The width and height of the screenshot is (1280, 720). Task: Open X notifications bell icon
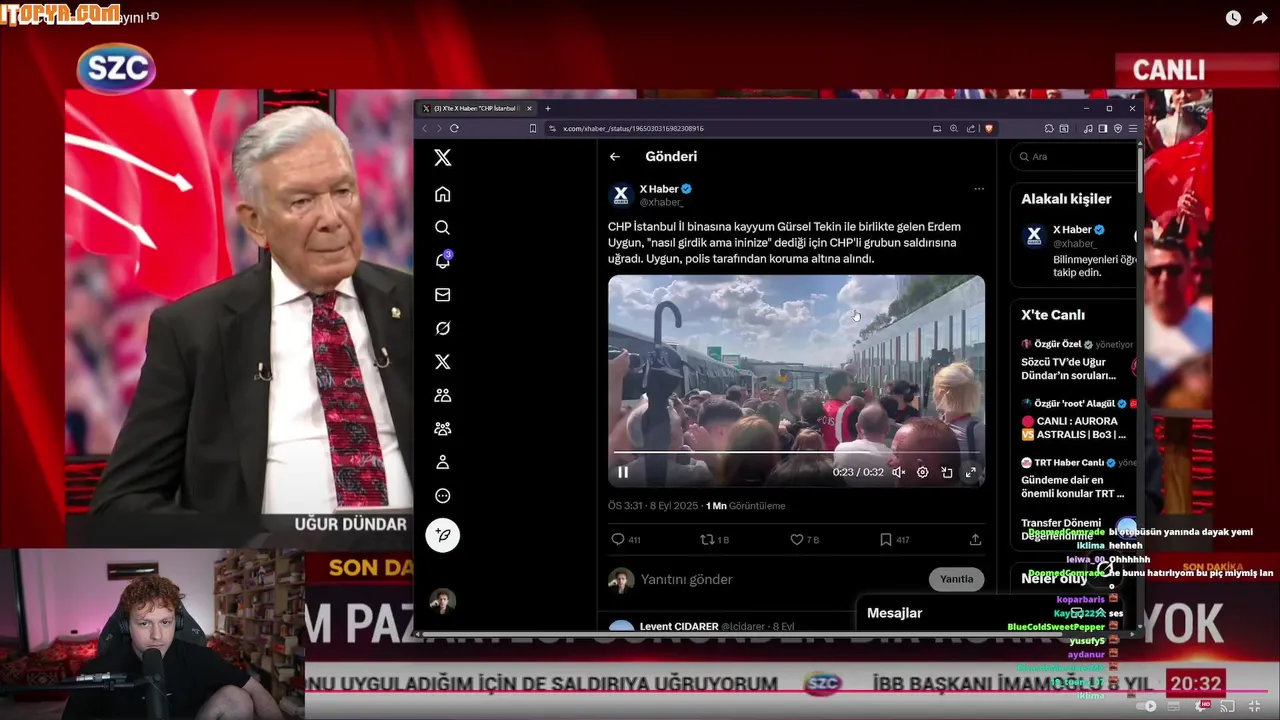(x=443, y=261)
